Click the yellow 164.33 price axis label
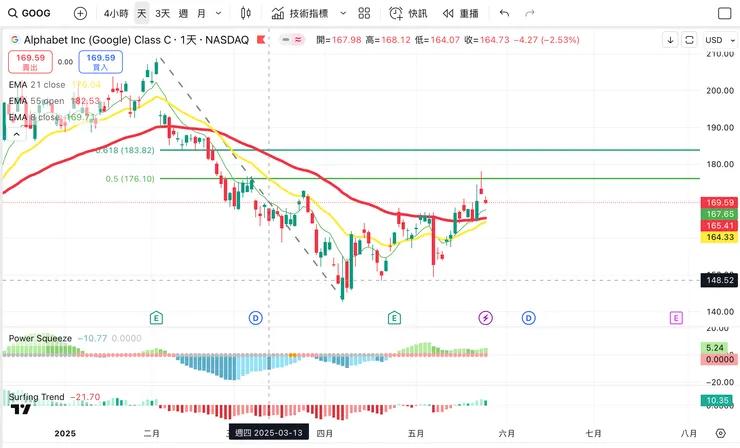Viewport: 740px width, 448px height. coord(720,237)
